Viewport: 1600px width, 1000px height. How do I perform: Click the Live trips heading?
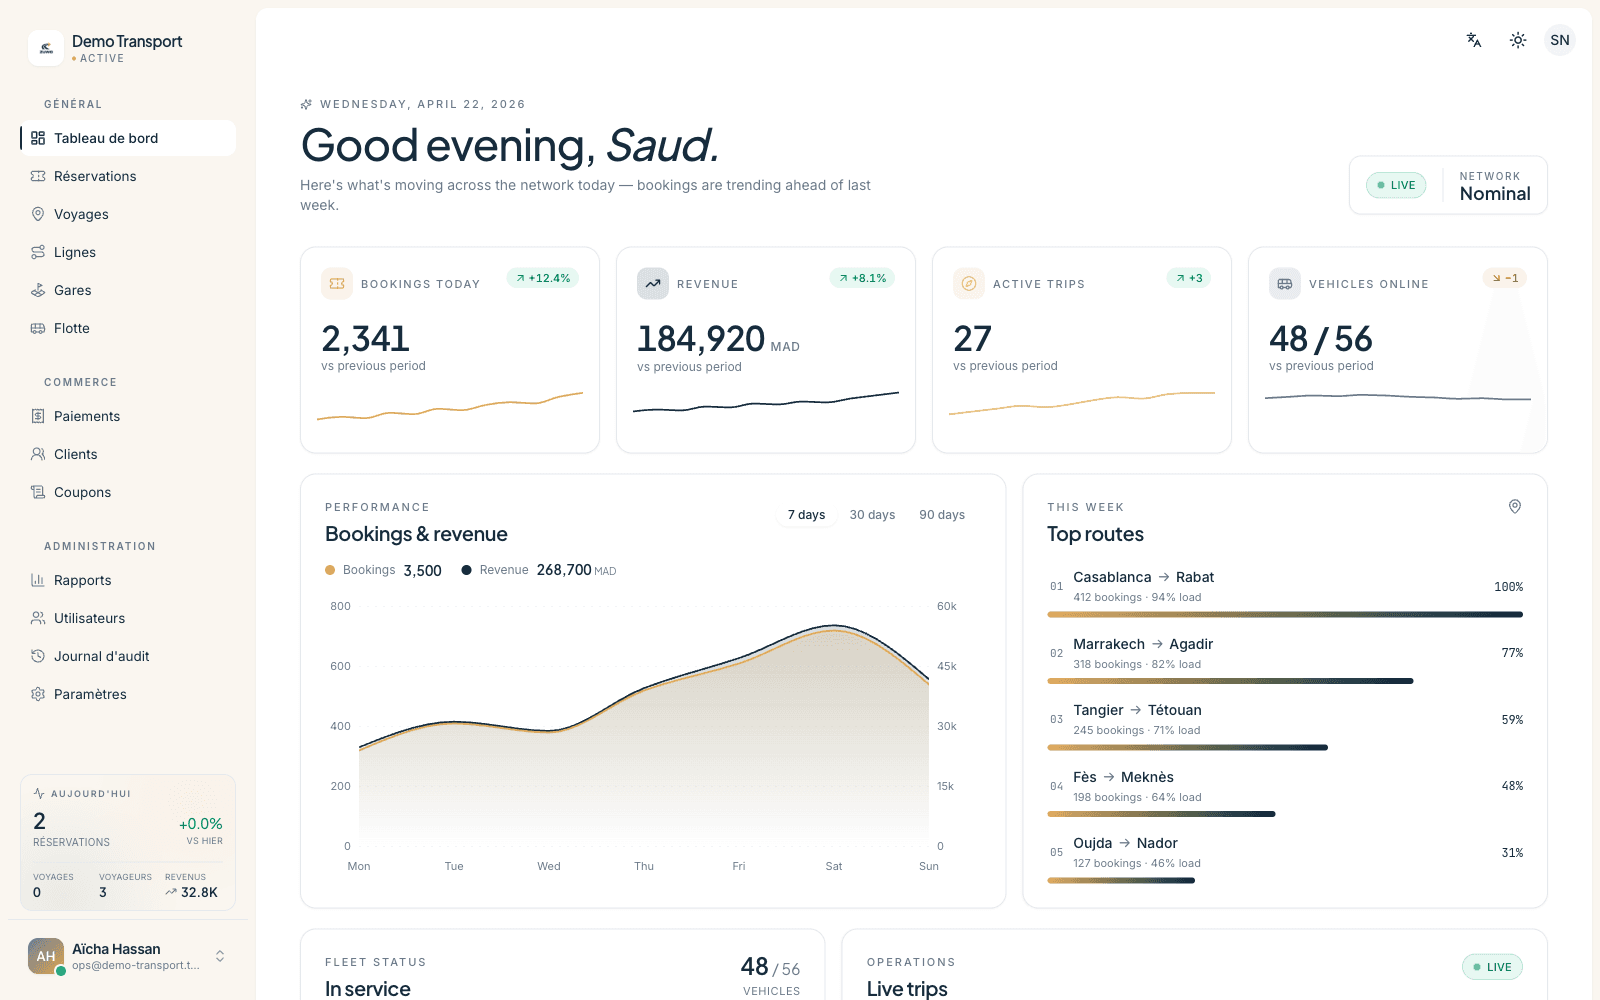point(907,988)
